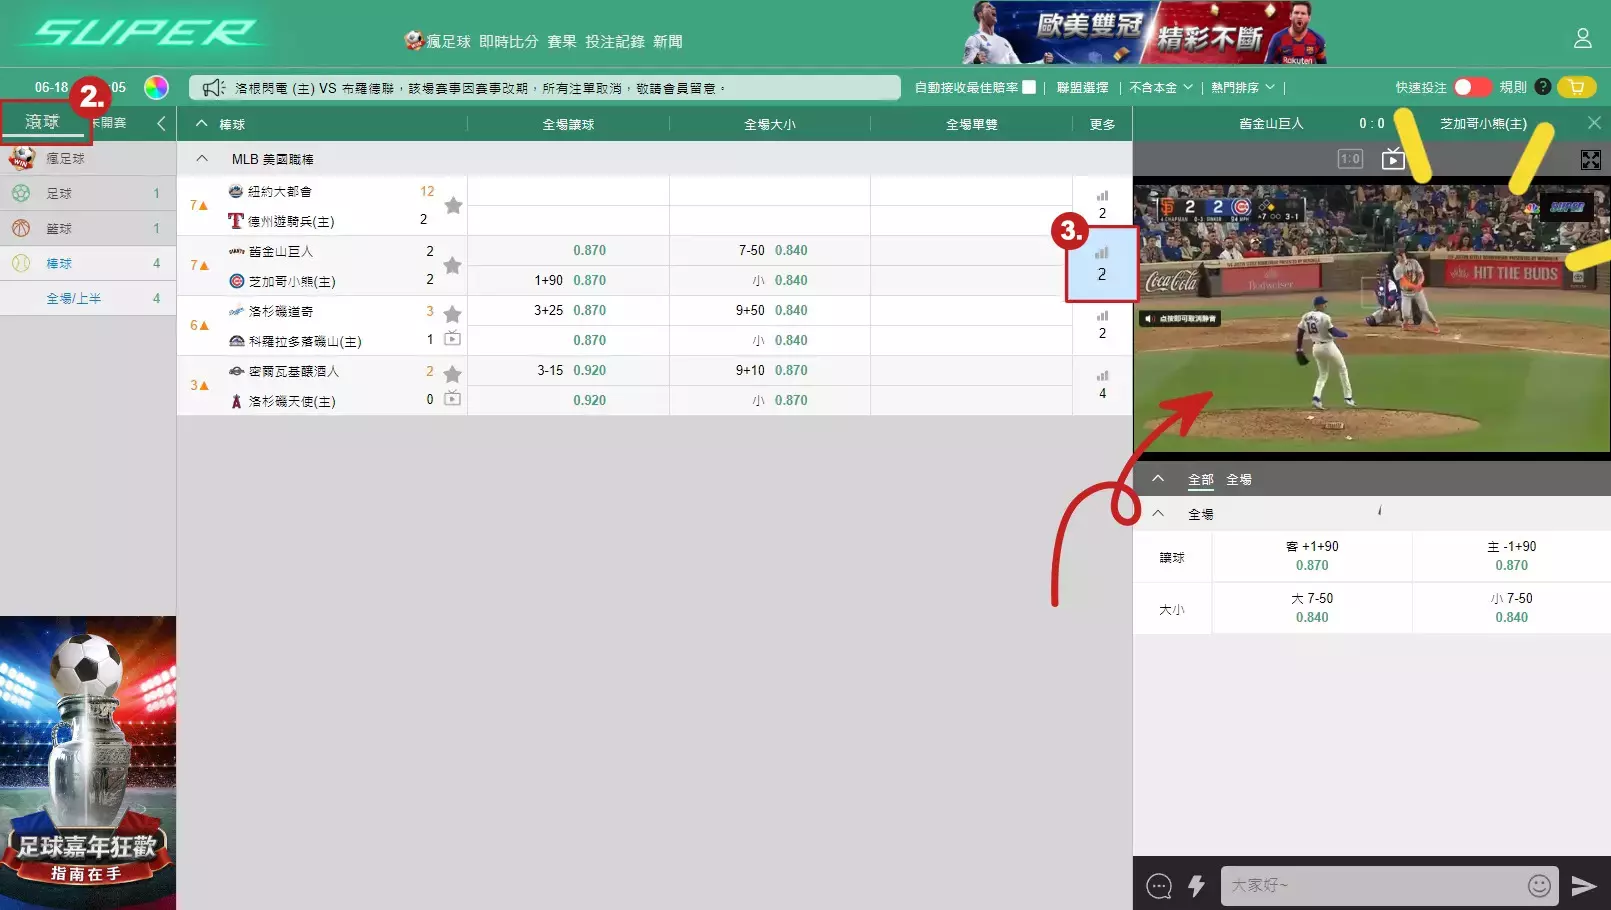Open the chat bubble icon

[1159, 886]
